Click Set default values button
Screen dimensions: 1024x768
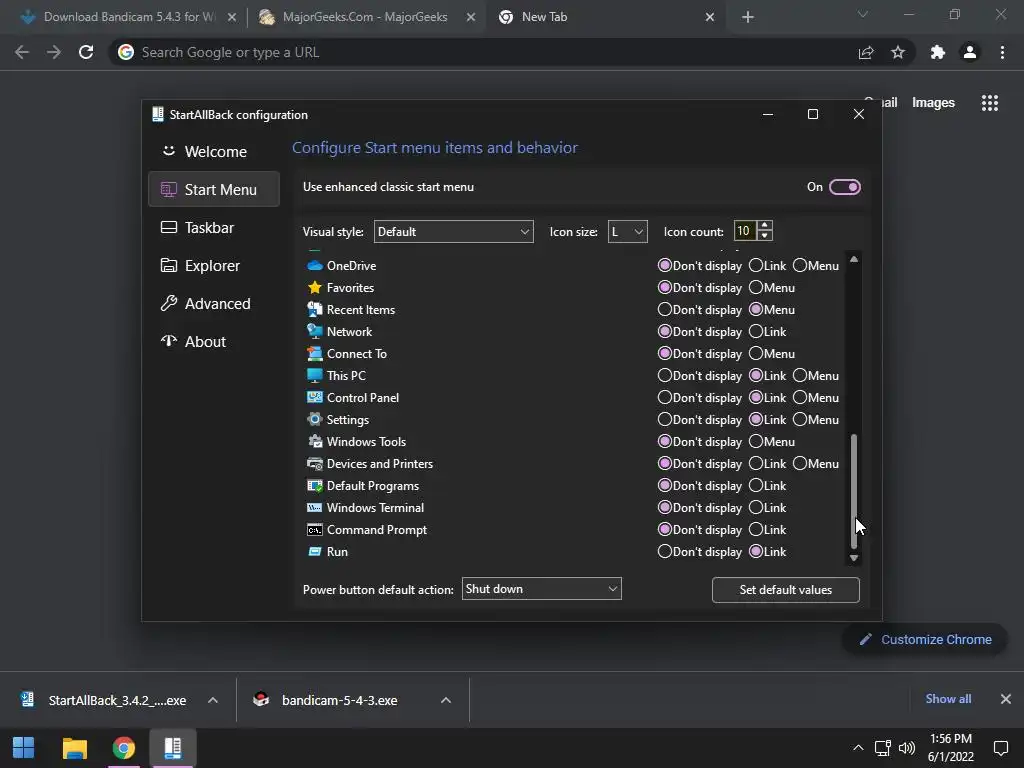click(786, 590)
